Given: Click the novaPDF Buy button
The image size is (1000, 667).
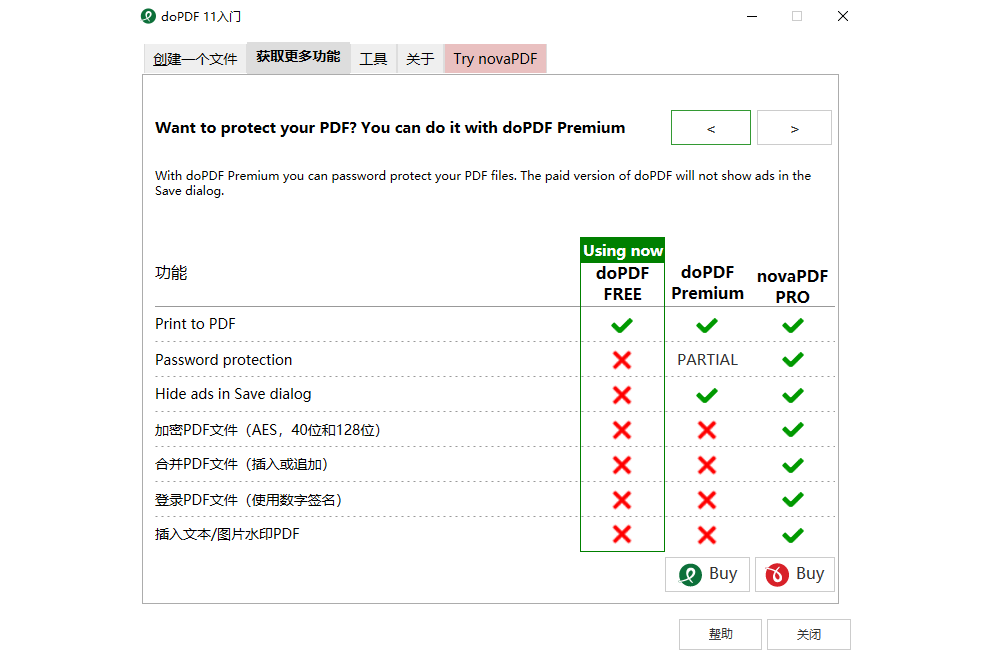Looking at the screenshot, I should (x=794, y=574).
